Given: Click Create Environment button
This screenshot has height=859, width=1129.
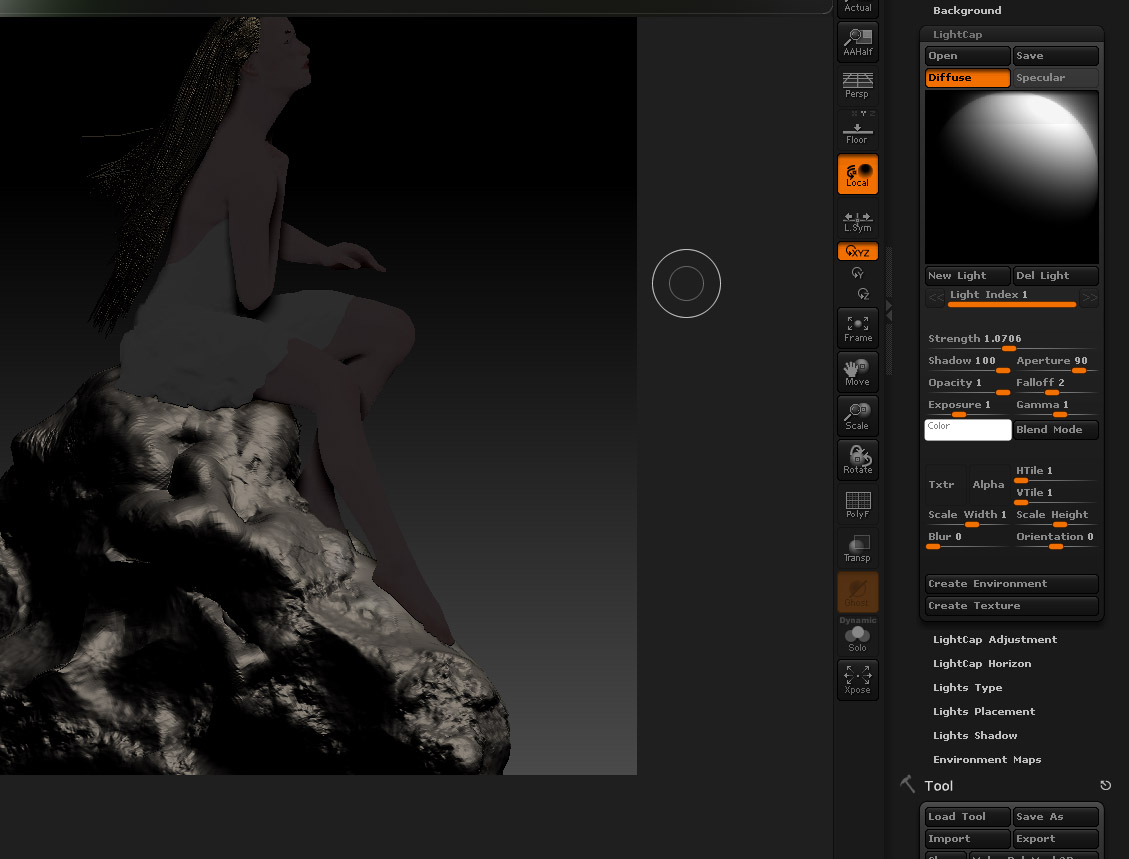Looking at the screenshot, I should click(1012, 584).
